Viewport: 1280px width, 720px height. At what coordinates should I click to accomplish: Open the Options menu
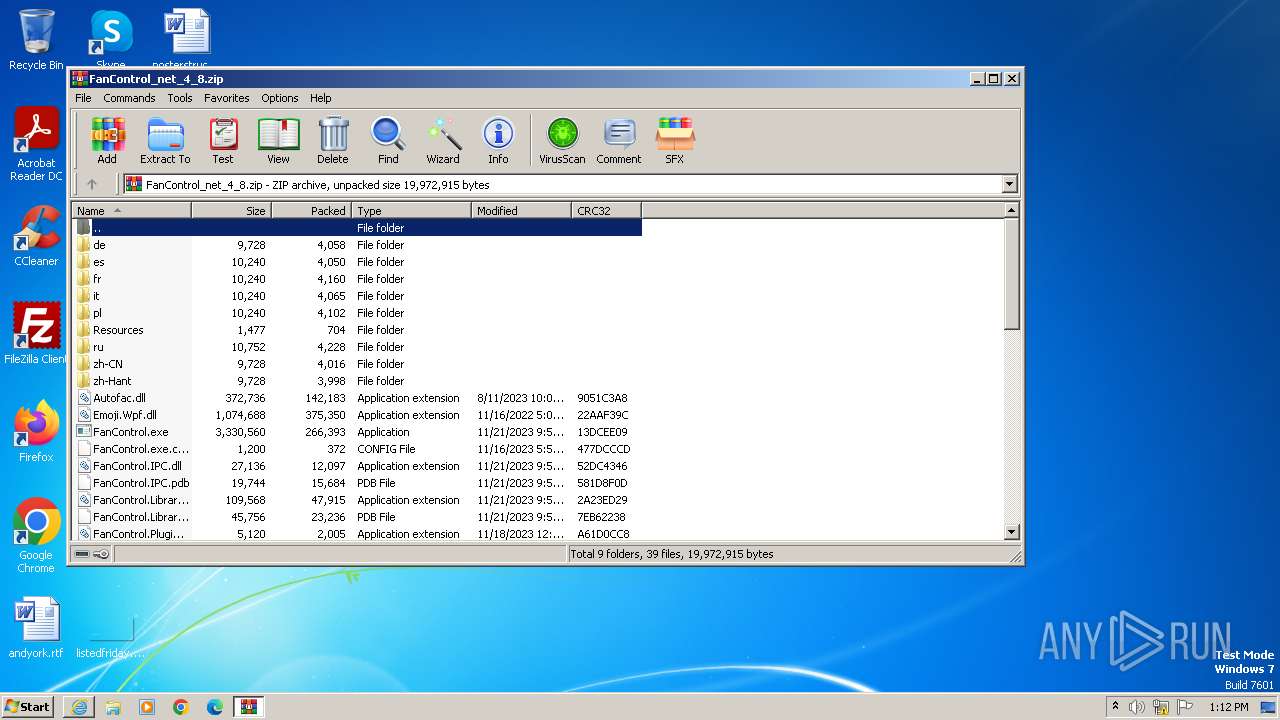tap(280, 98)
